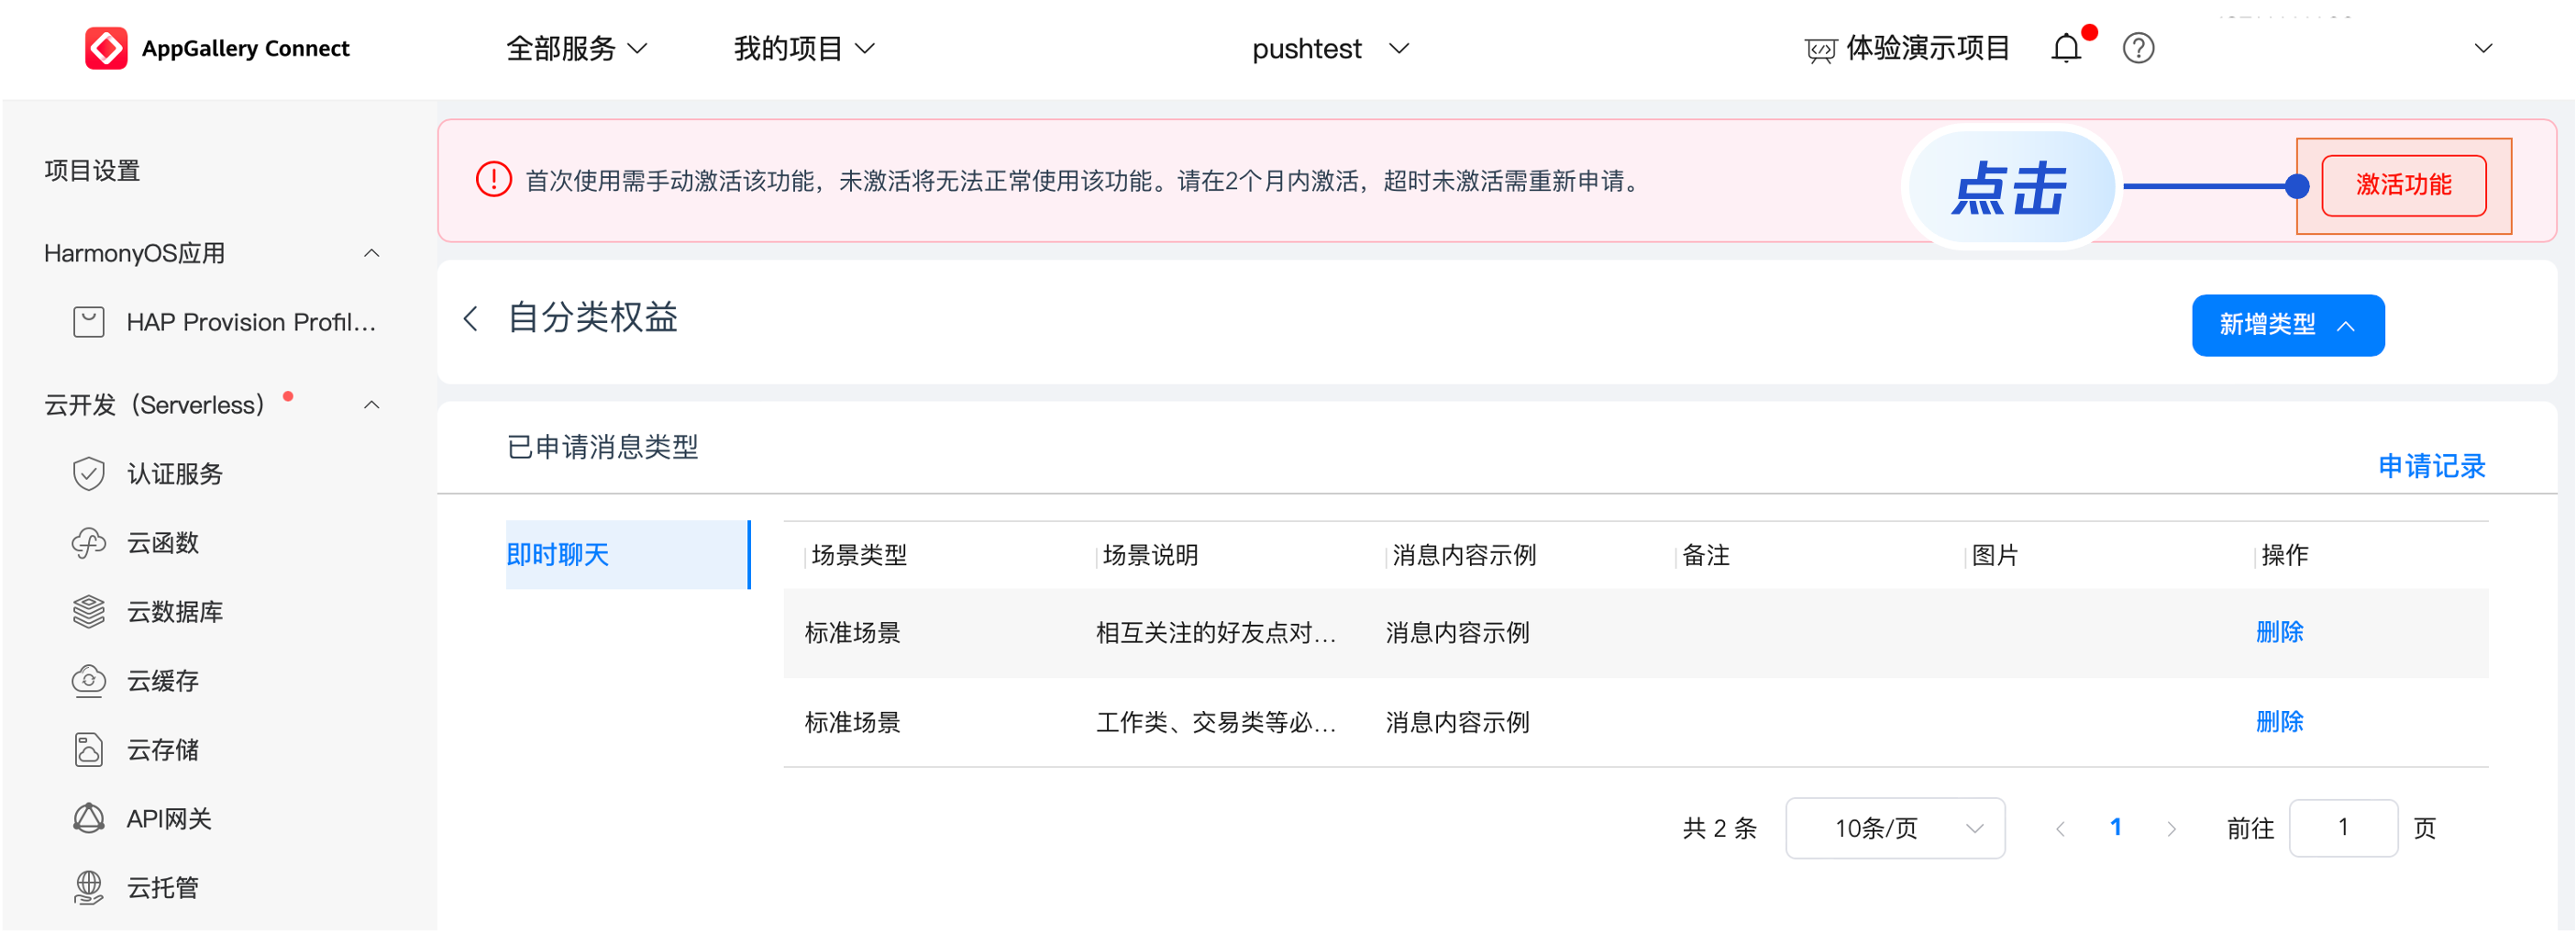
Task: Open the notification bell icon
Action: (x=2066, y=48)
